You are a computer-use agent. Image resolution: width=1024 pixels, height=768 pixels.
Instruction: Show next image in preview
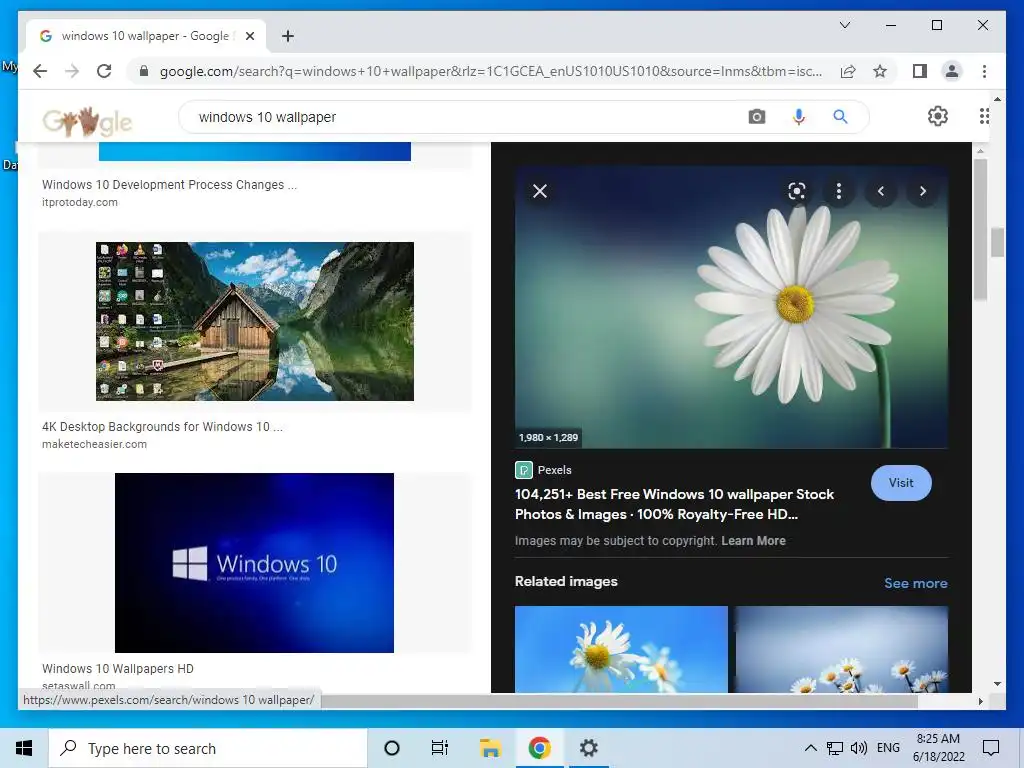[923, 191]
